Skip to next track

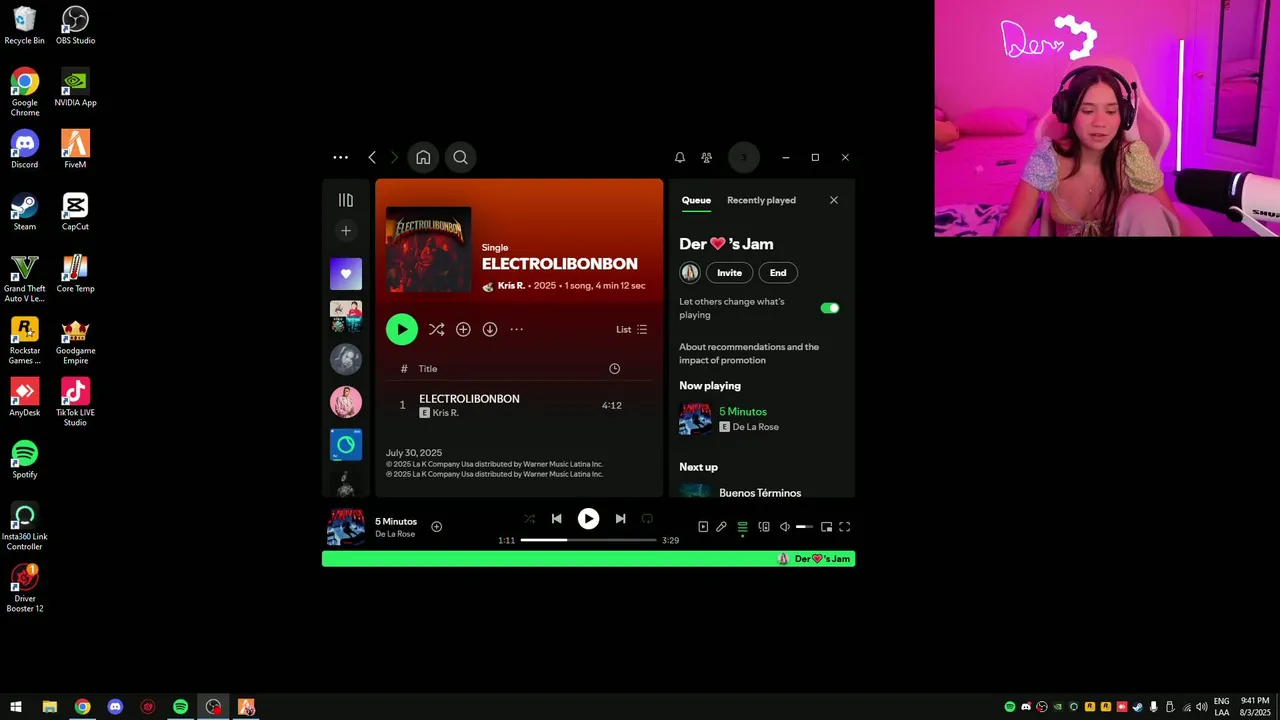[620, 518]
